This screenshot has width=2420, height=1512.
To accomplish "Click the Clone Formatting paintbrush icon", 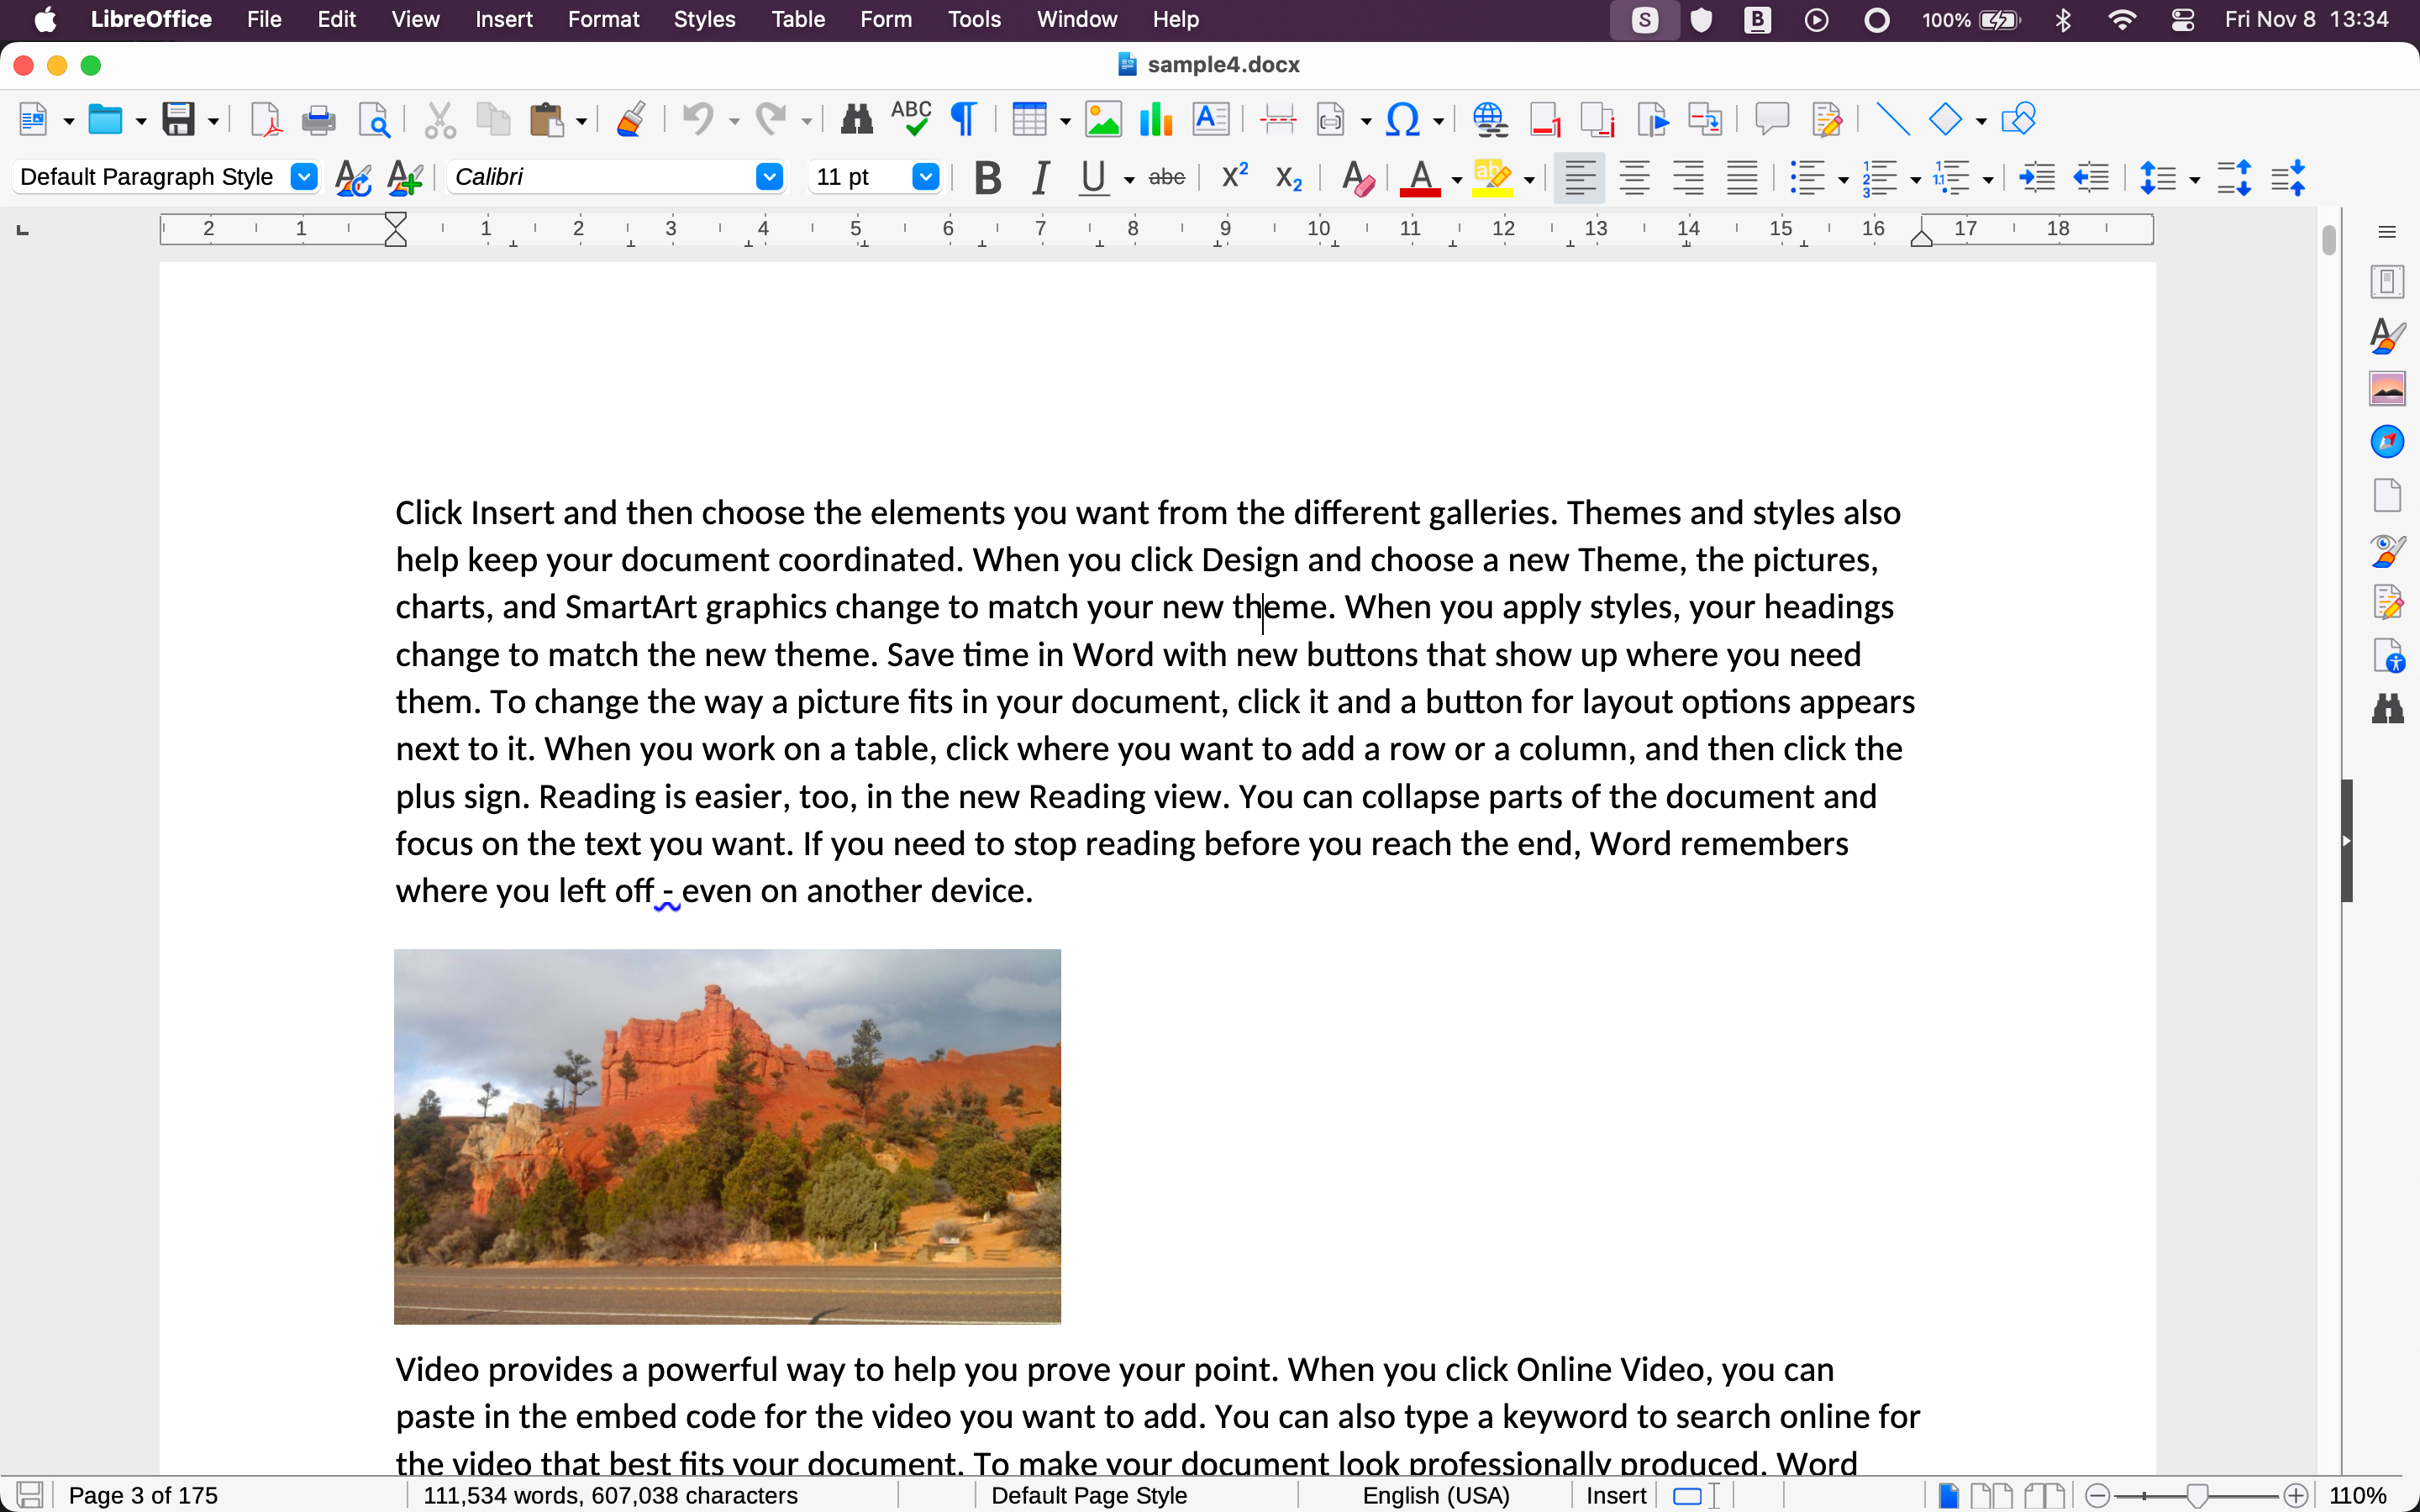I will pyautogui.click(x=630, y=120).
